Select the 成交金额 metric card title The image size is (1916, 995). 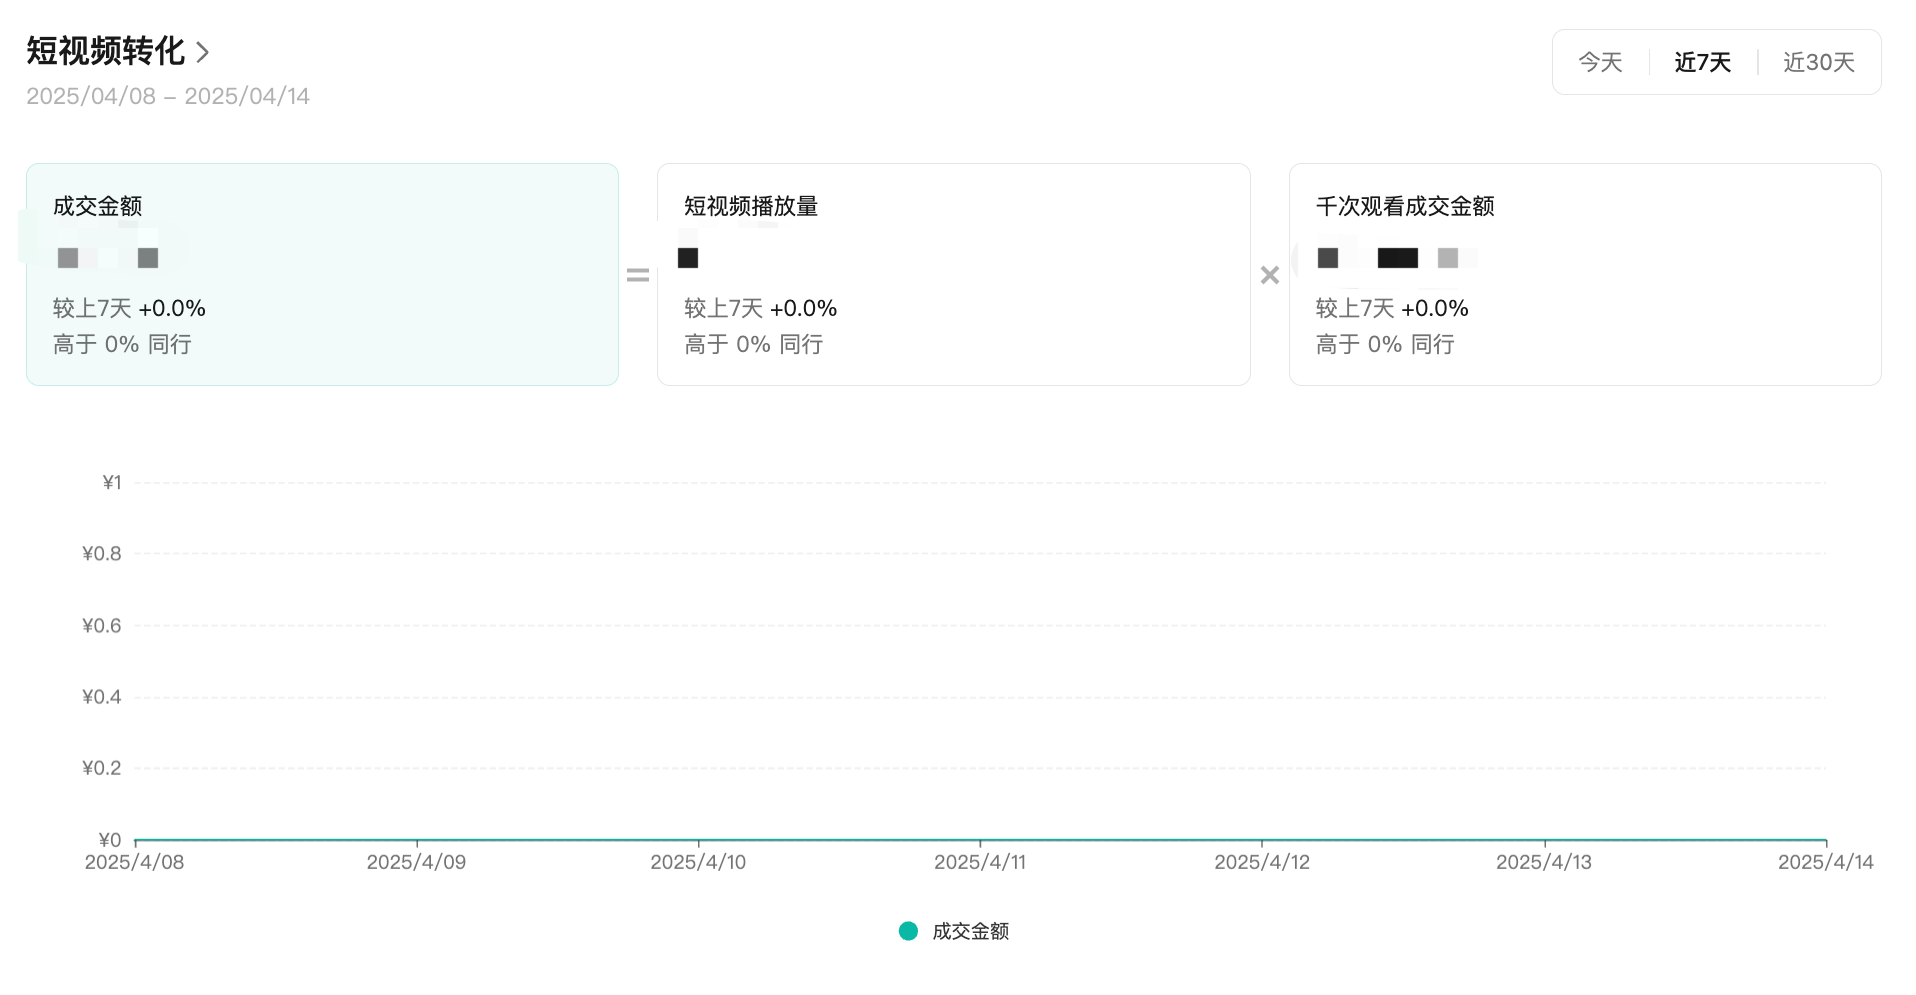(97, 206)
